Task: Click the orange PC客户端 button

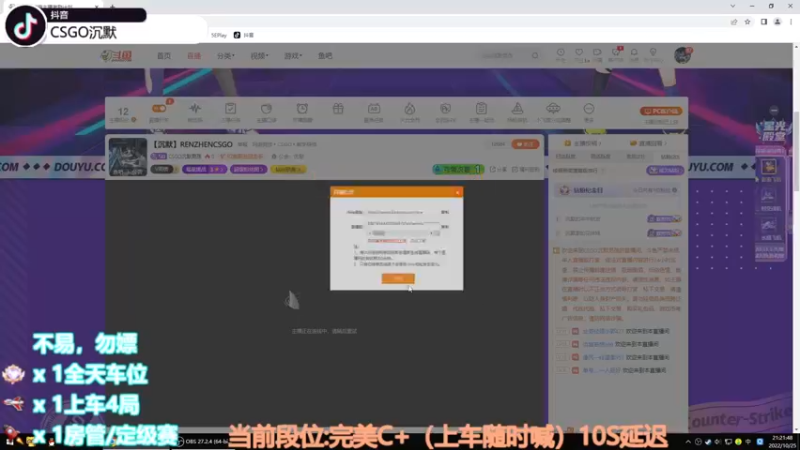Action: pos(661,111)
